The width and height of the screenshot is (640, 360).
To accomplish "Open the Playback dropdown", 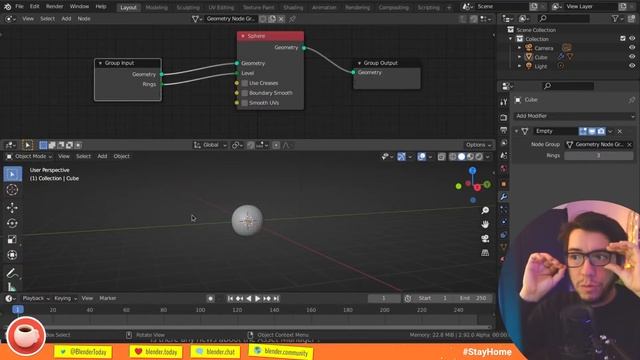I will 36,299.
